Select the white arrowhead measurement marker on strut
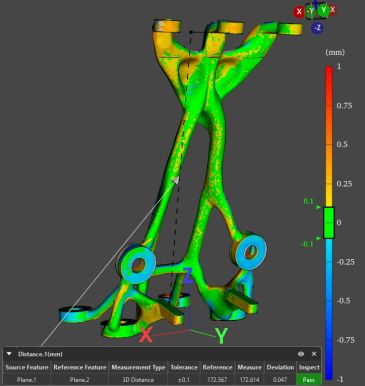Image resolution: width=365 pixels, height=386 pixels. pos(175,180)
